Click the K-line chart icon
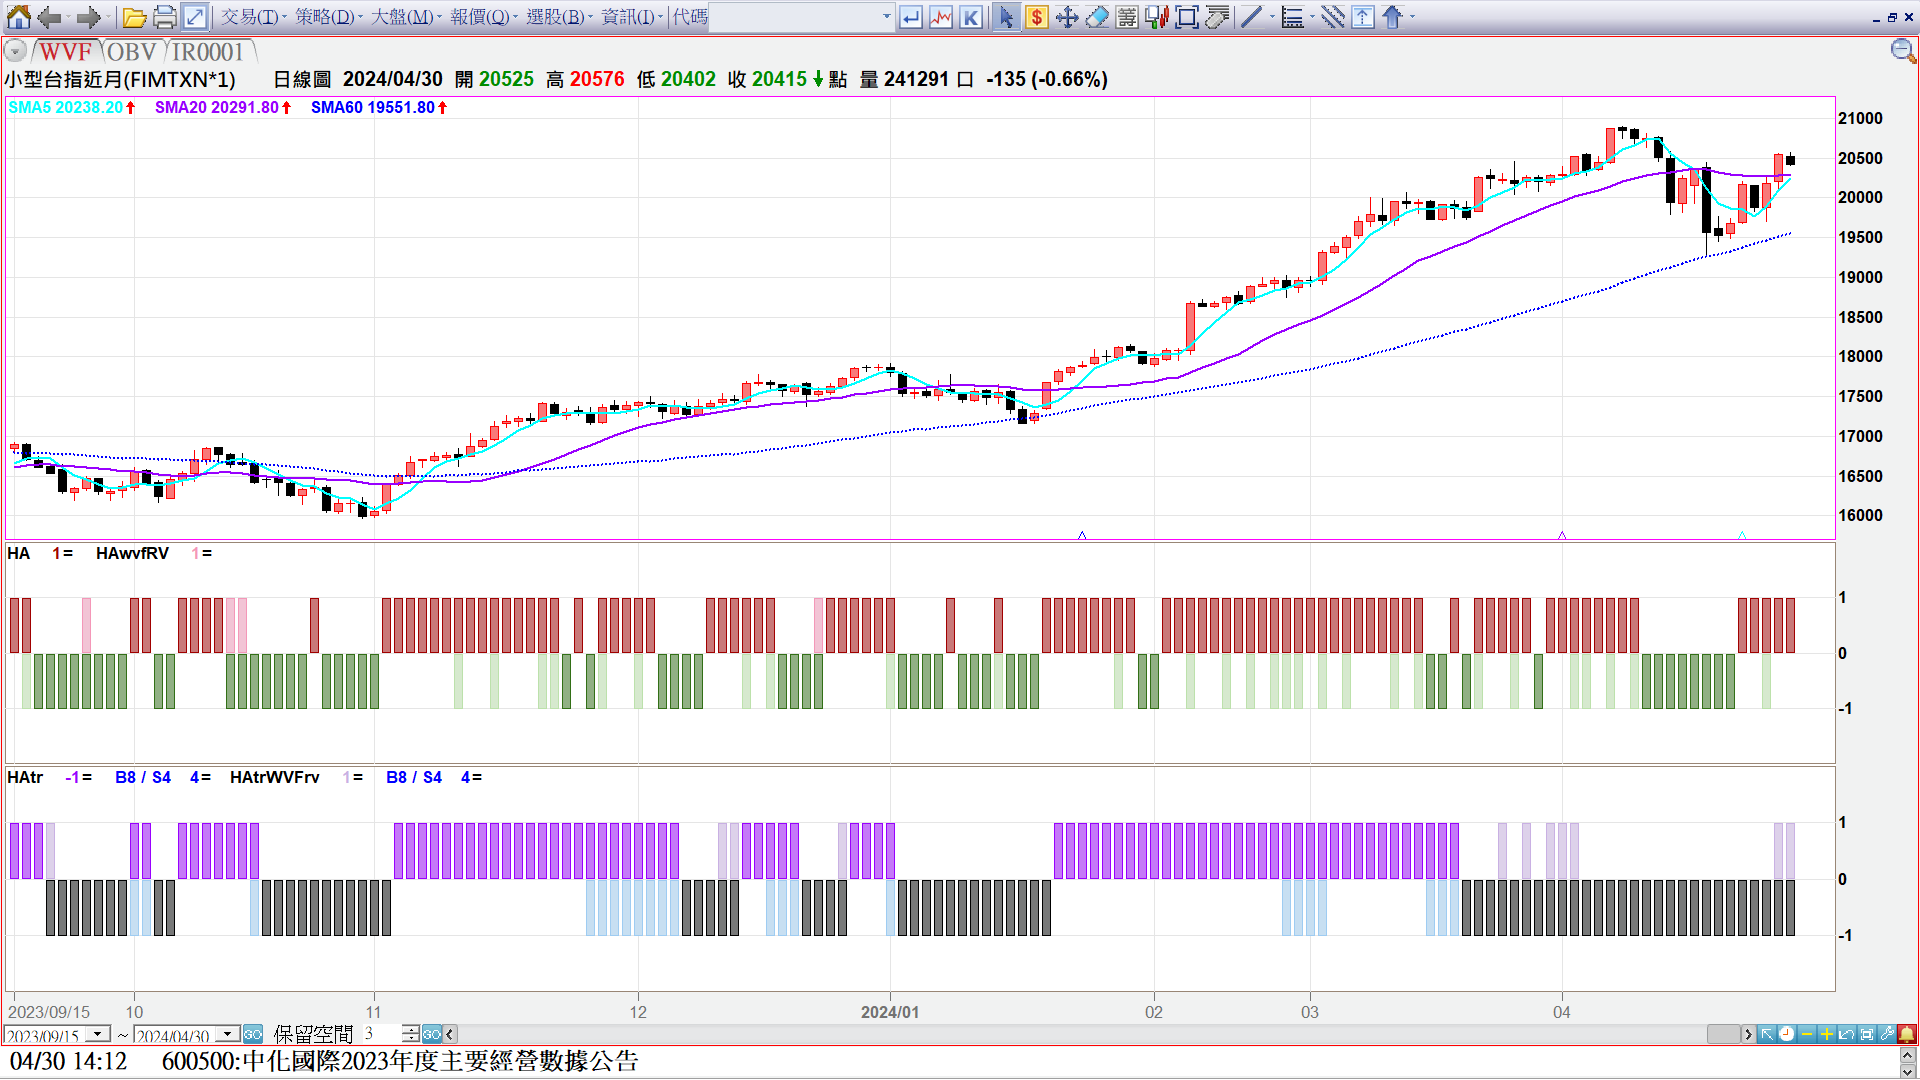Screen dimensions: 1920x1080 click(970, 17)
